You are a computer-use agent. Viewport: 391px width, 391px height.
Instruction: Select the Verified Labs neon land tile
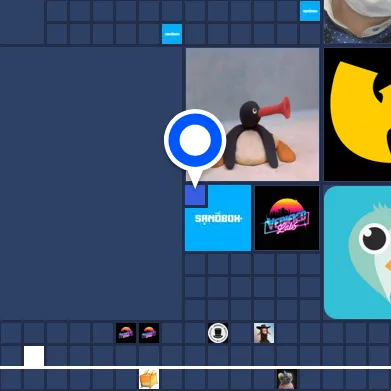click(287, 218)
